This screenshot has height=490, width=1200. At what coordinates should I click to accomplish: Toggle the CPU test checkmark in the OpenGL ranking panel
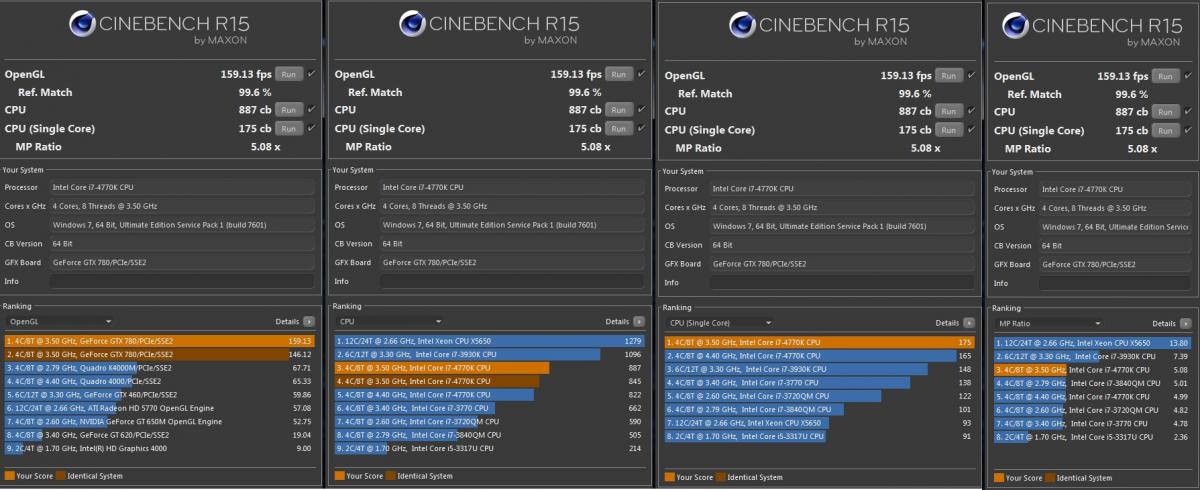pyautogui.click(x=312, y=110)
